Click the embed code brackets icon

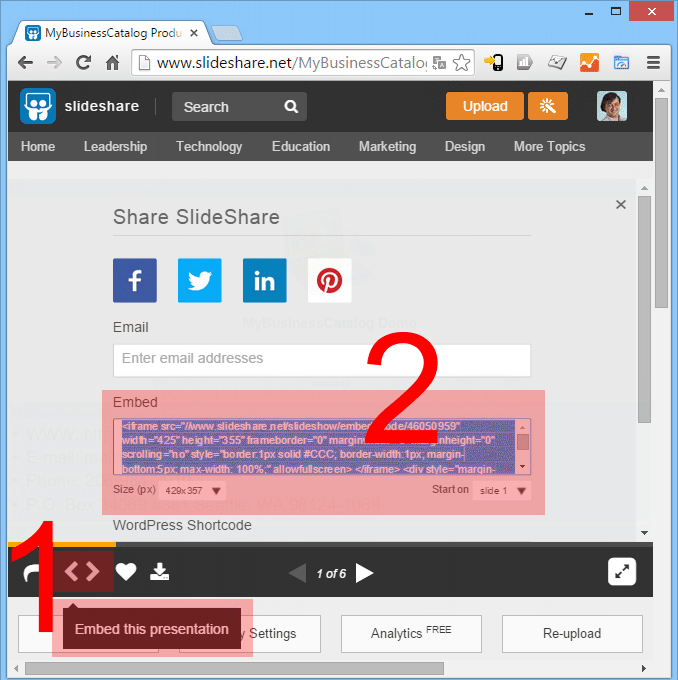[x=82, y=572]
